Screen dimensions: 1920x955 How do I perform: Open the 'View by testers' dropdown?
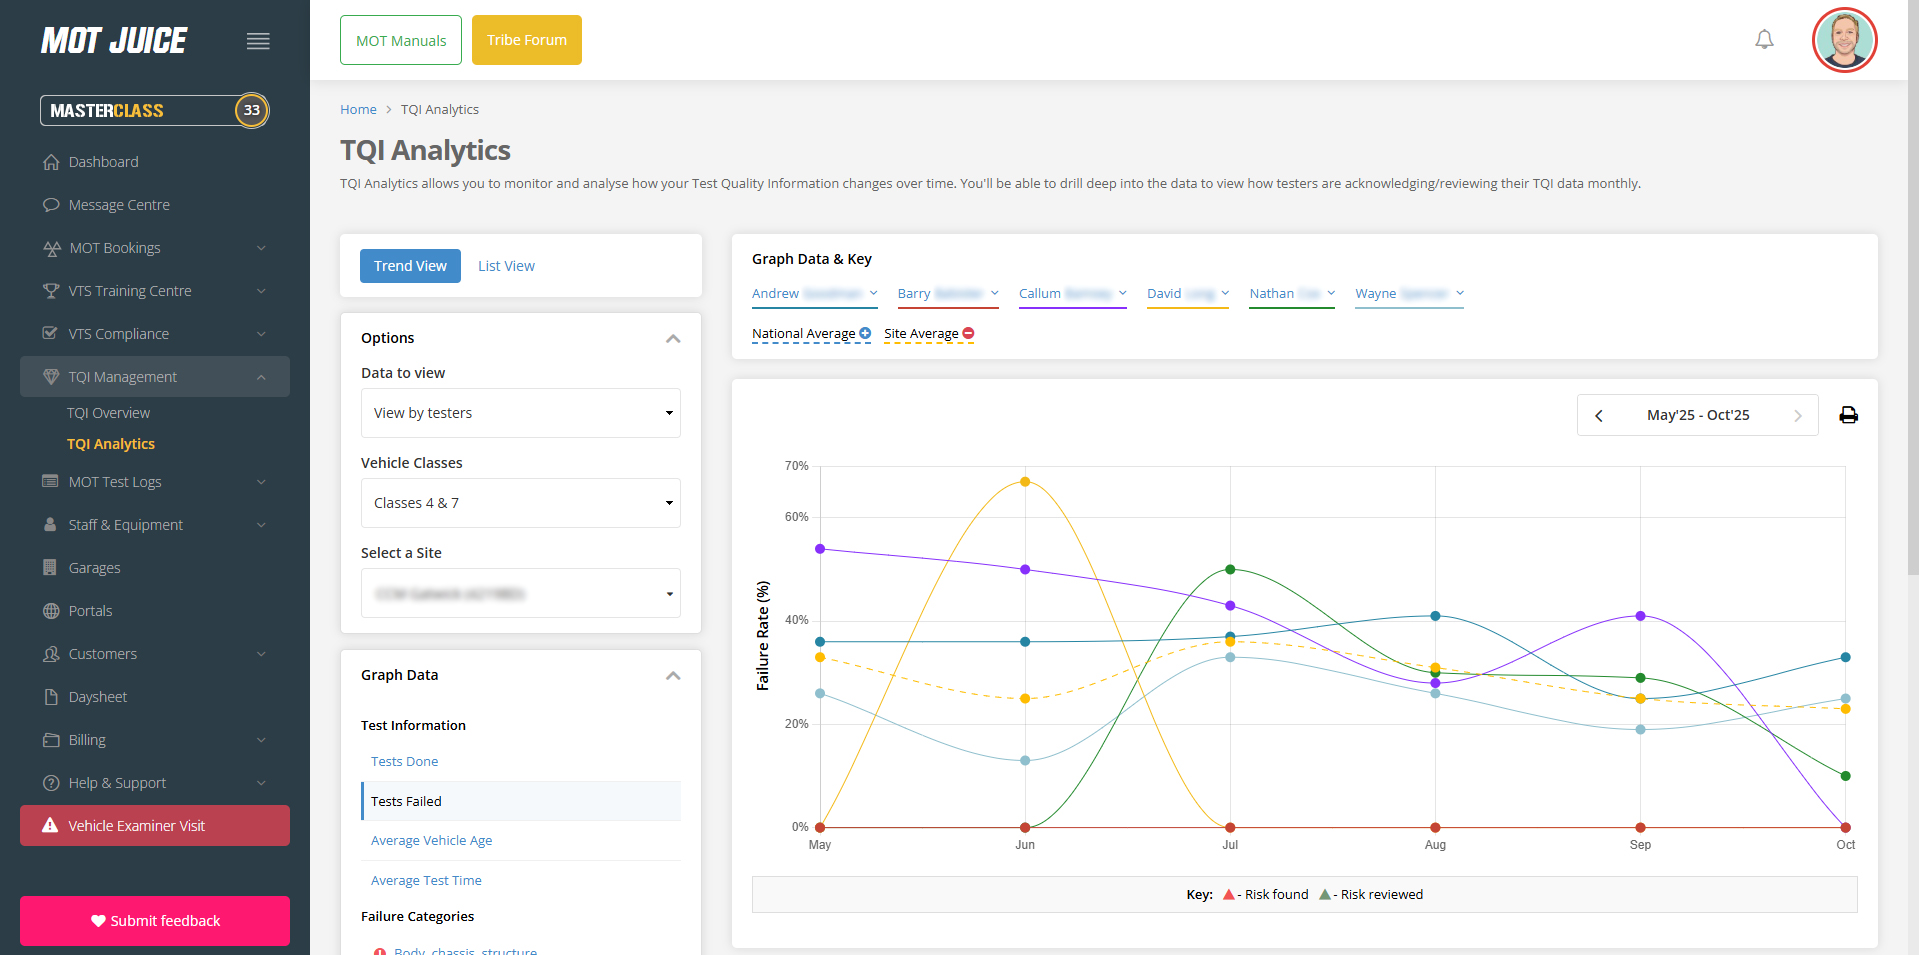520,412
